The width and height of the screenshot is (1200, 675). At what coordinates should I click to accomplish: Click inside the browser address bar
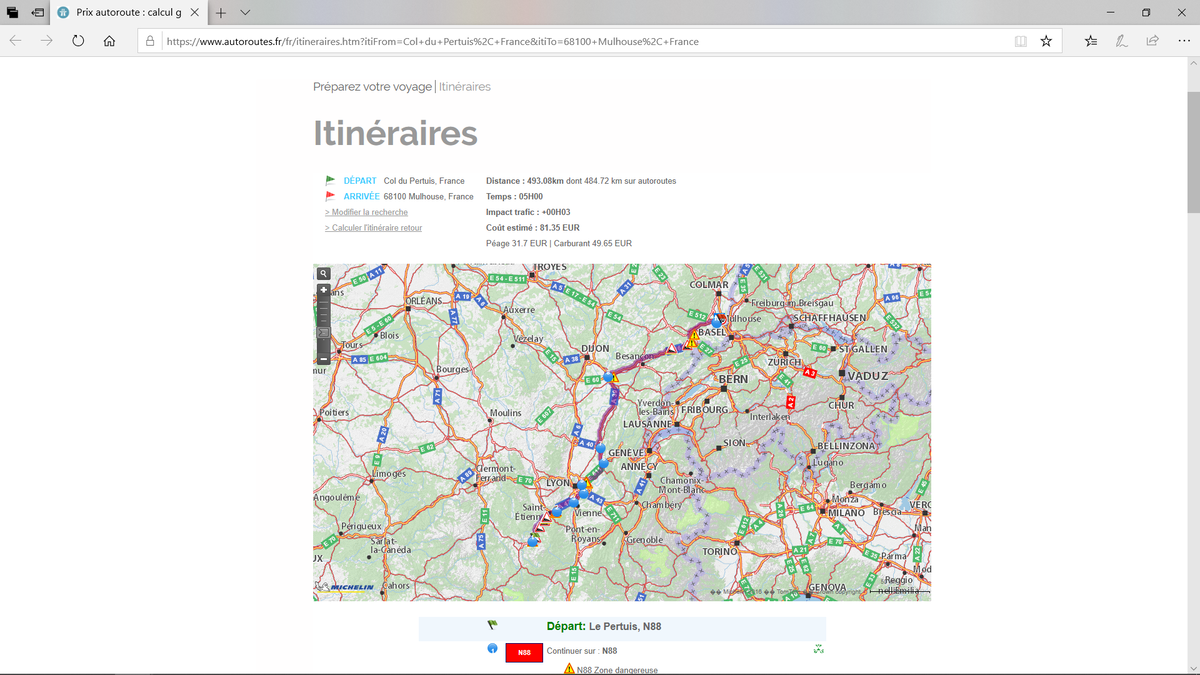500,41
